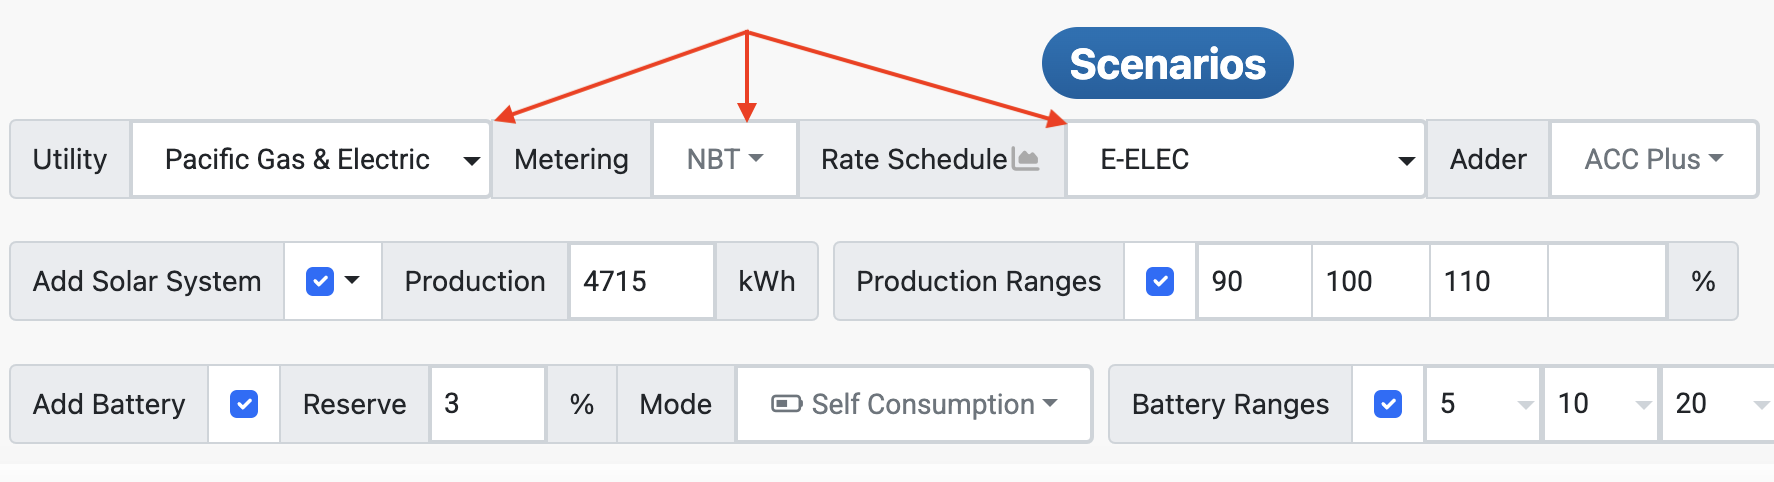Expand the arrow next to the Add Solar System checkbox
The width and height of the screenshot is (1774, 482).
[352, 281]
